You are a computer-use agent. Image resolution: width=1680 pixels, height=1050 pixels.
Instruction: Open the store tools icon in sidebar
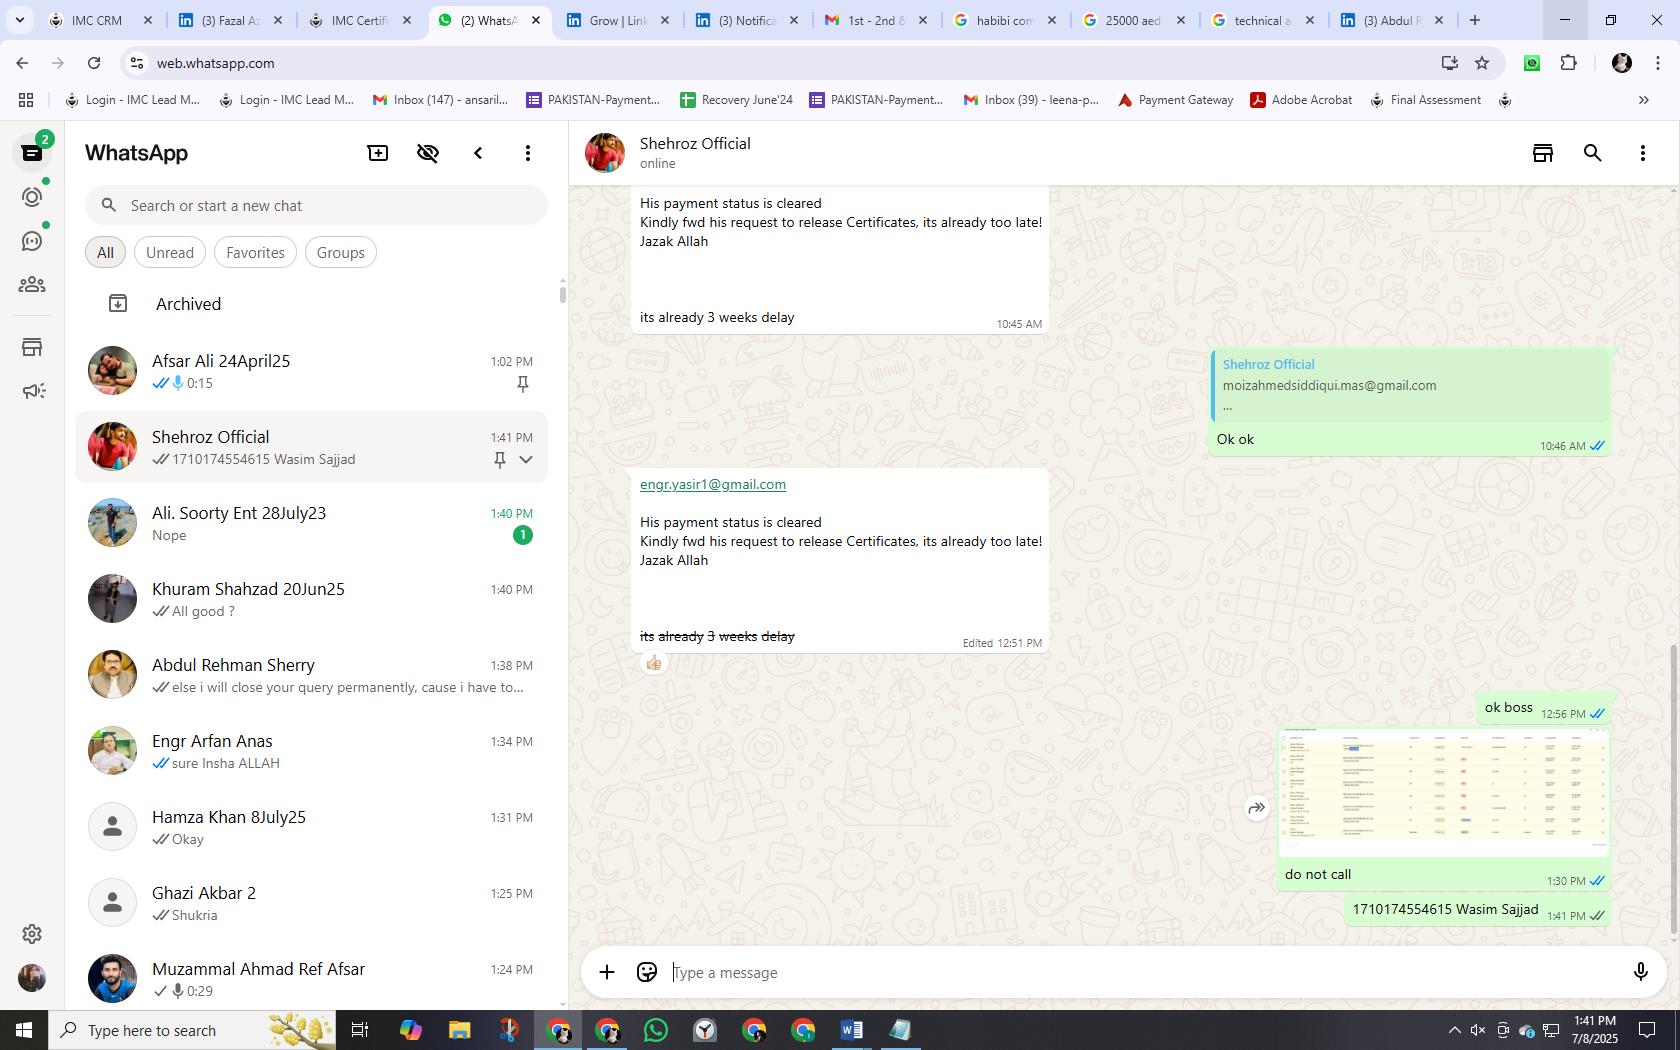tap(32, 347)
